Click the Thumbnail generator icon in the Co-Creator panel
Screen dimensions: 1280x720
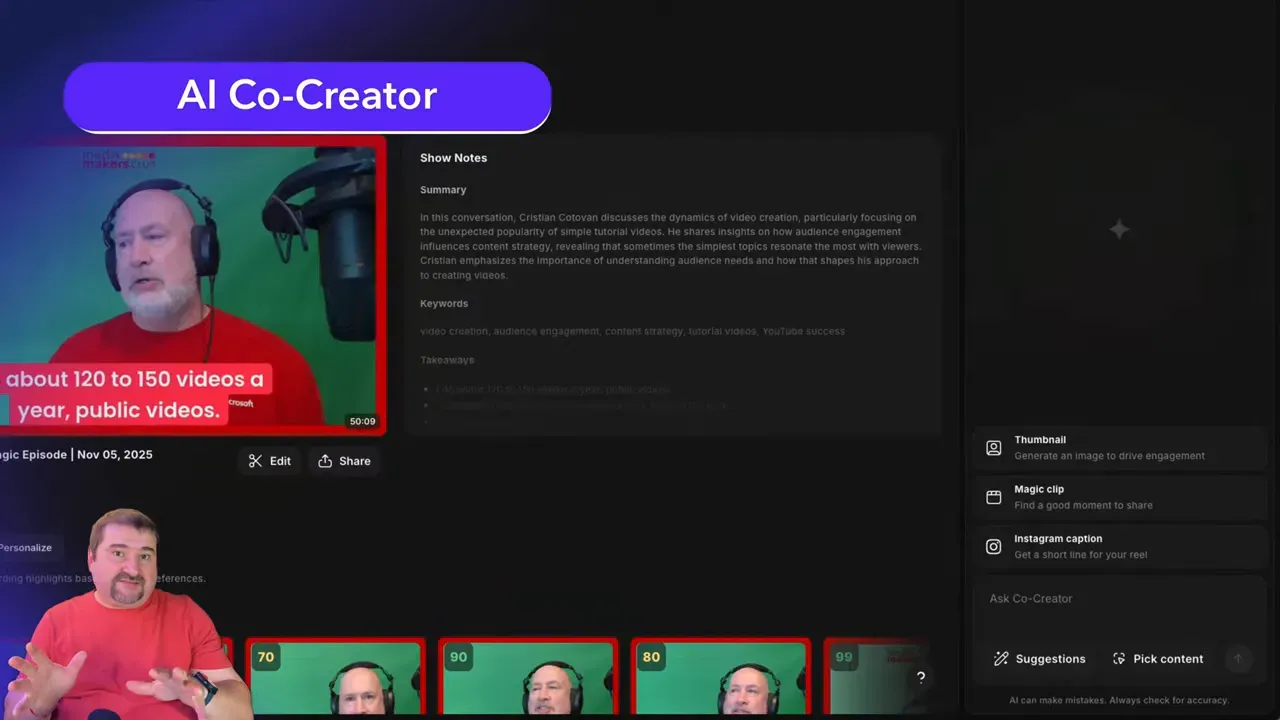(993, 447)
